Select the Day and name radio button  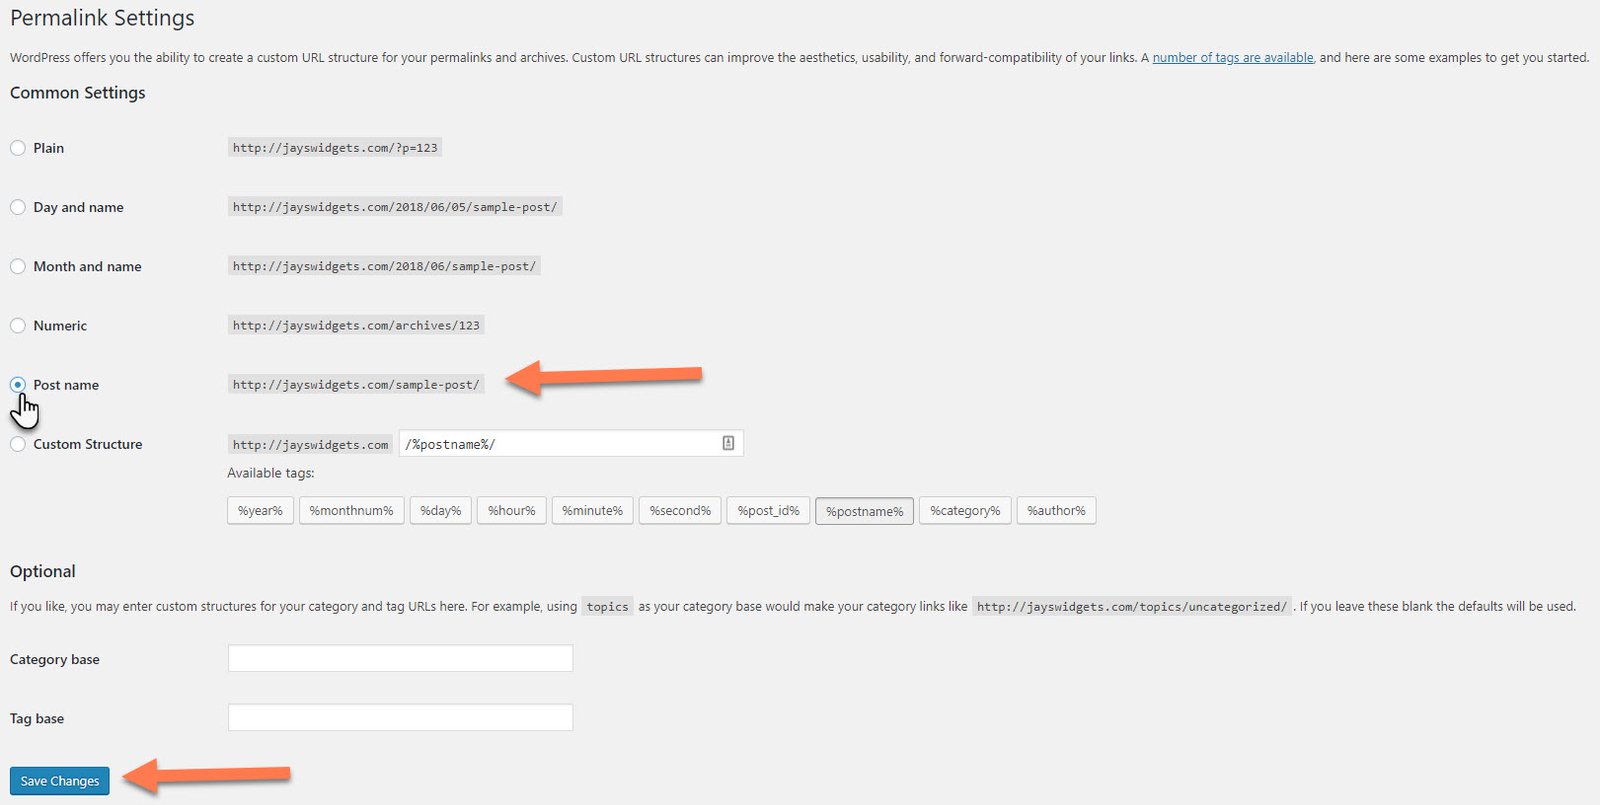click(x=18, y=207)
